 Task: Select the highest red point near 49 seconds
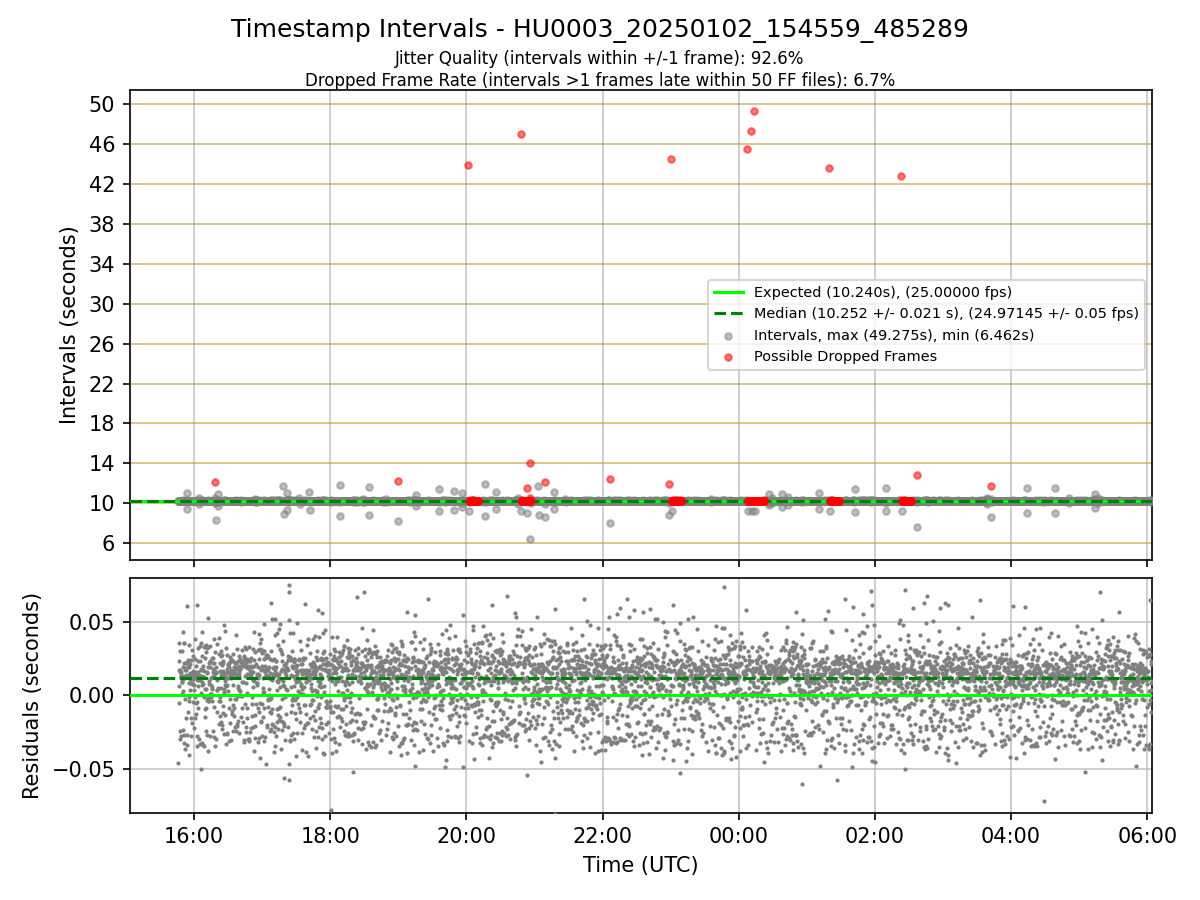[754, 111]
